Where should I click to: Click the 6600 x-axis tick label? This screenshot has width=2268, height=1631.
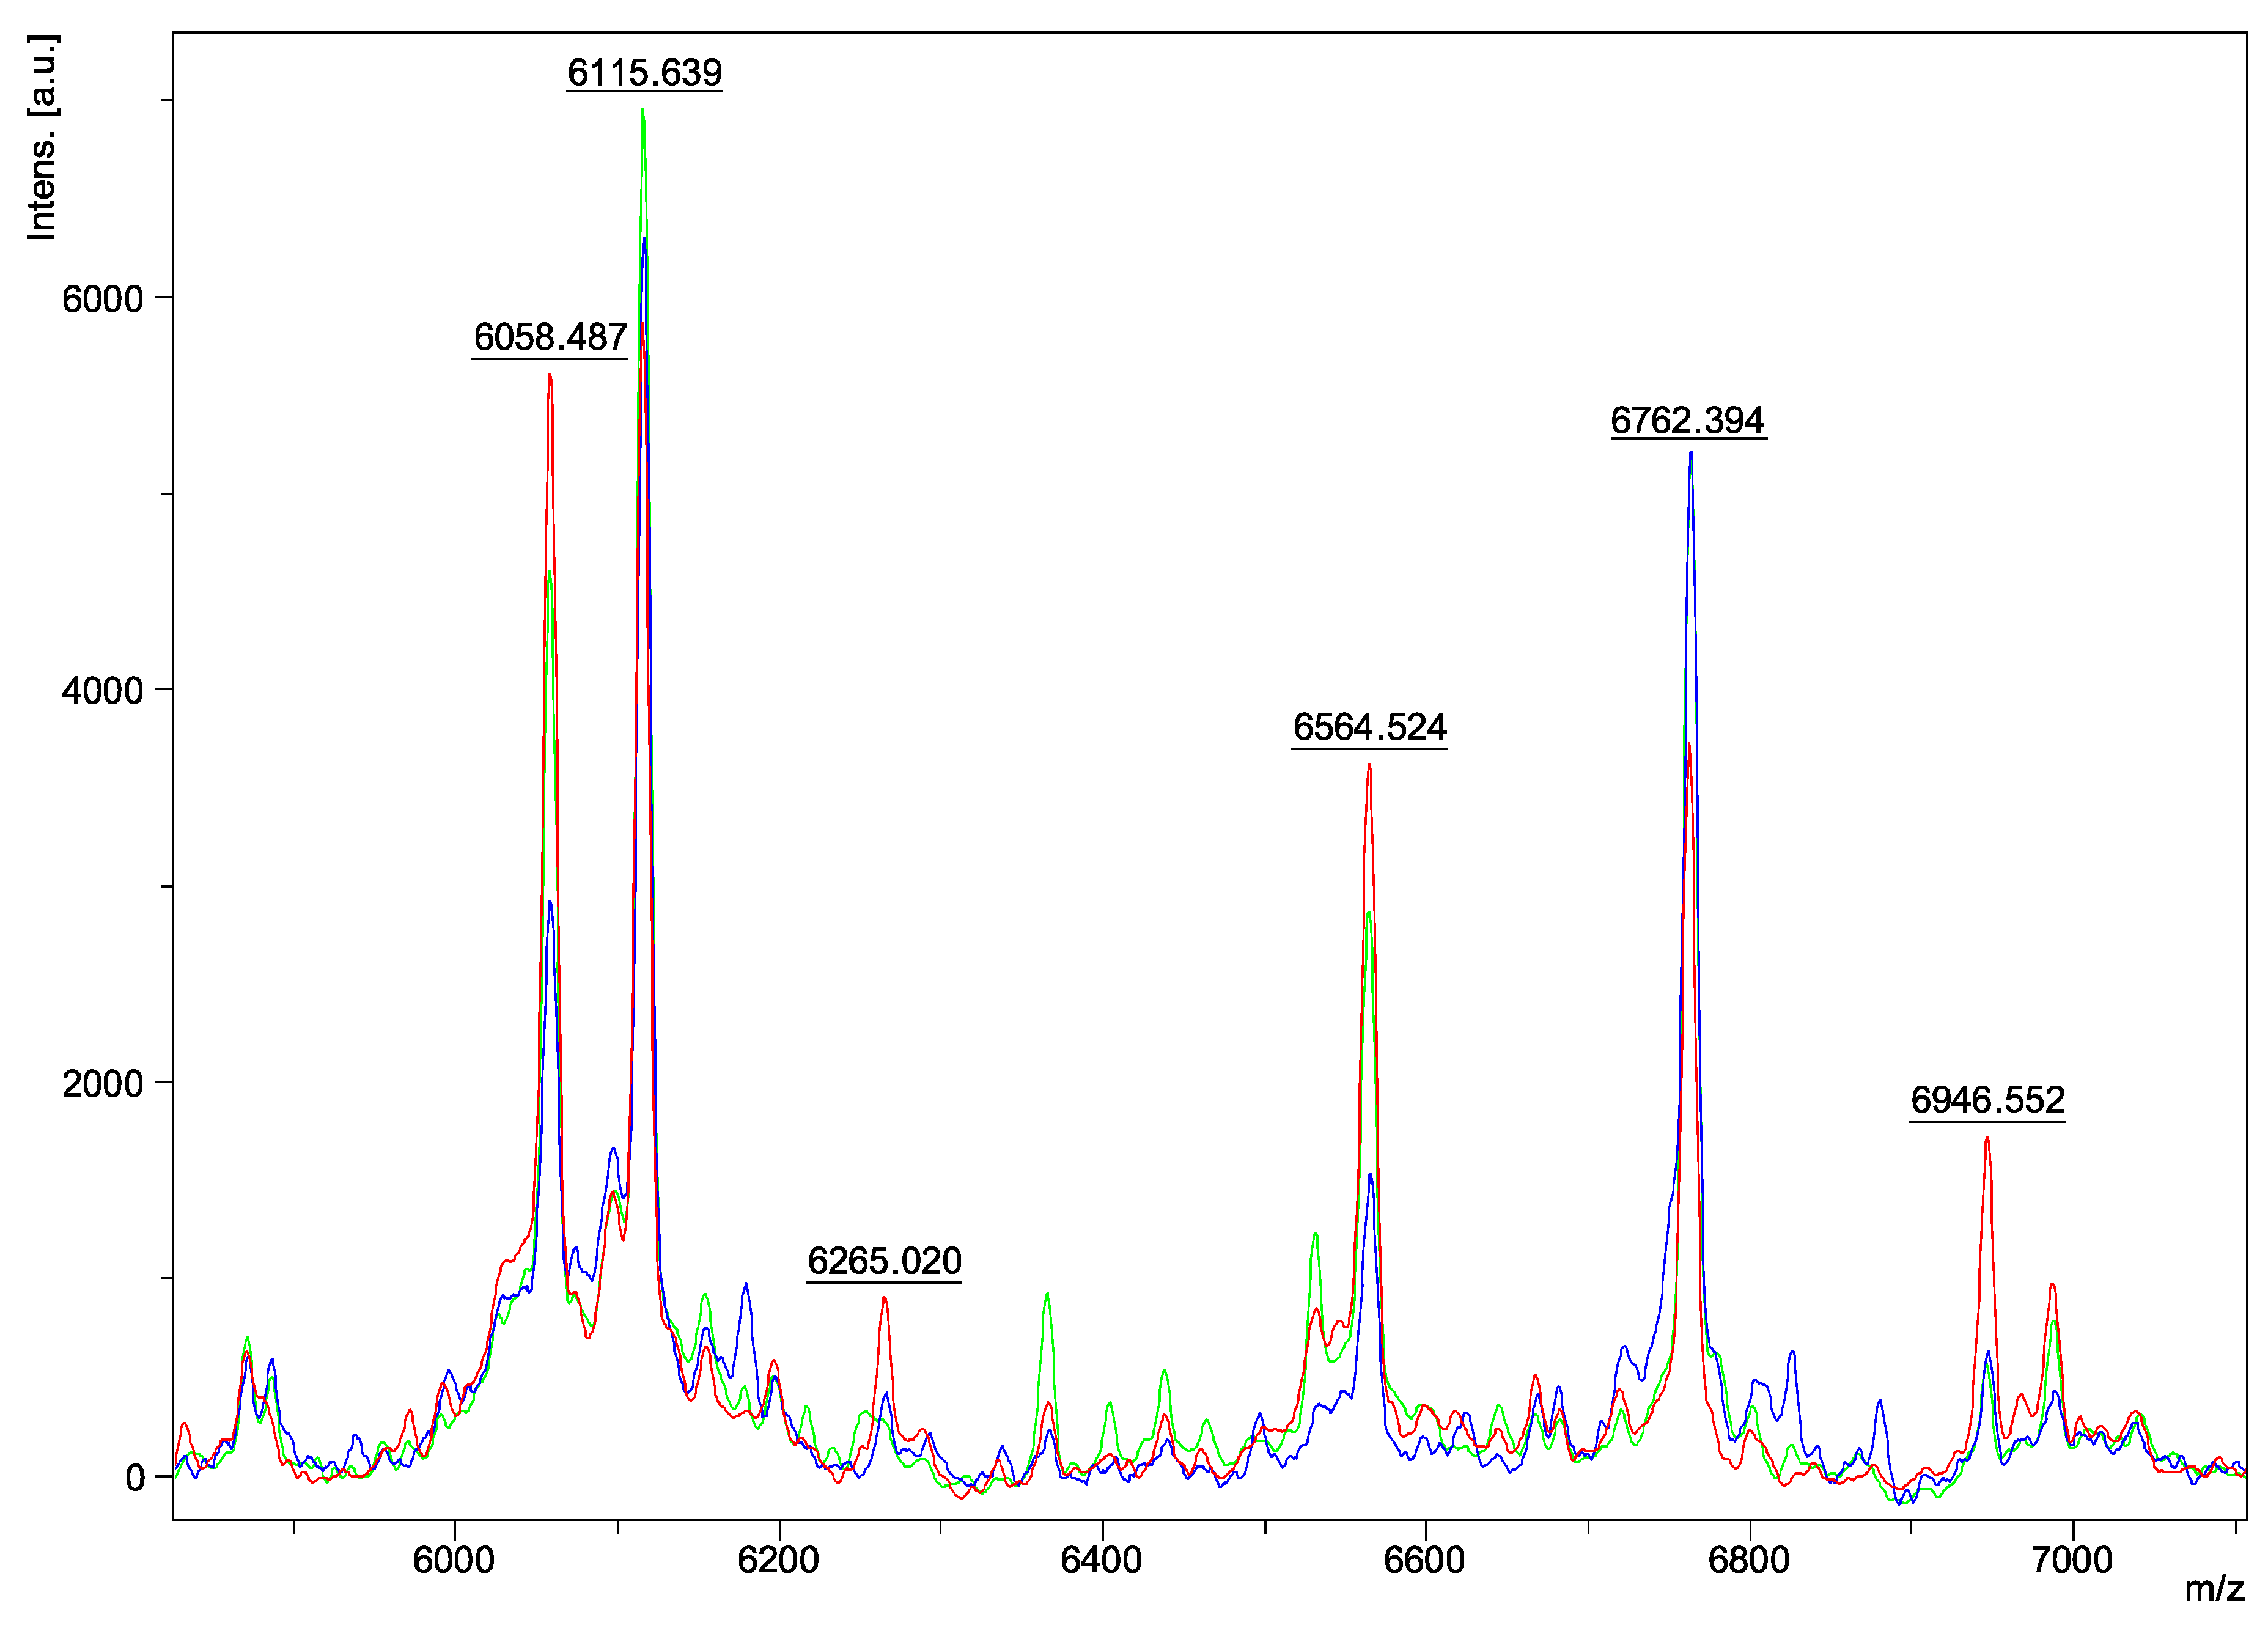pyautogui.click(x=1424, y=1560)
